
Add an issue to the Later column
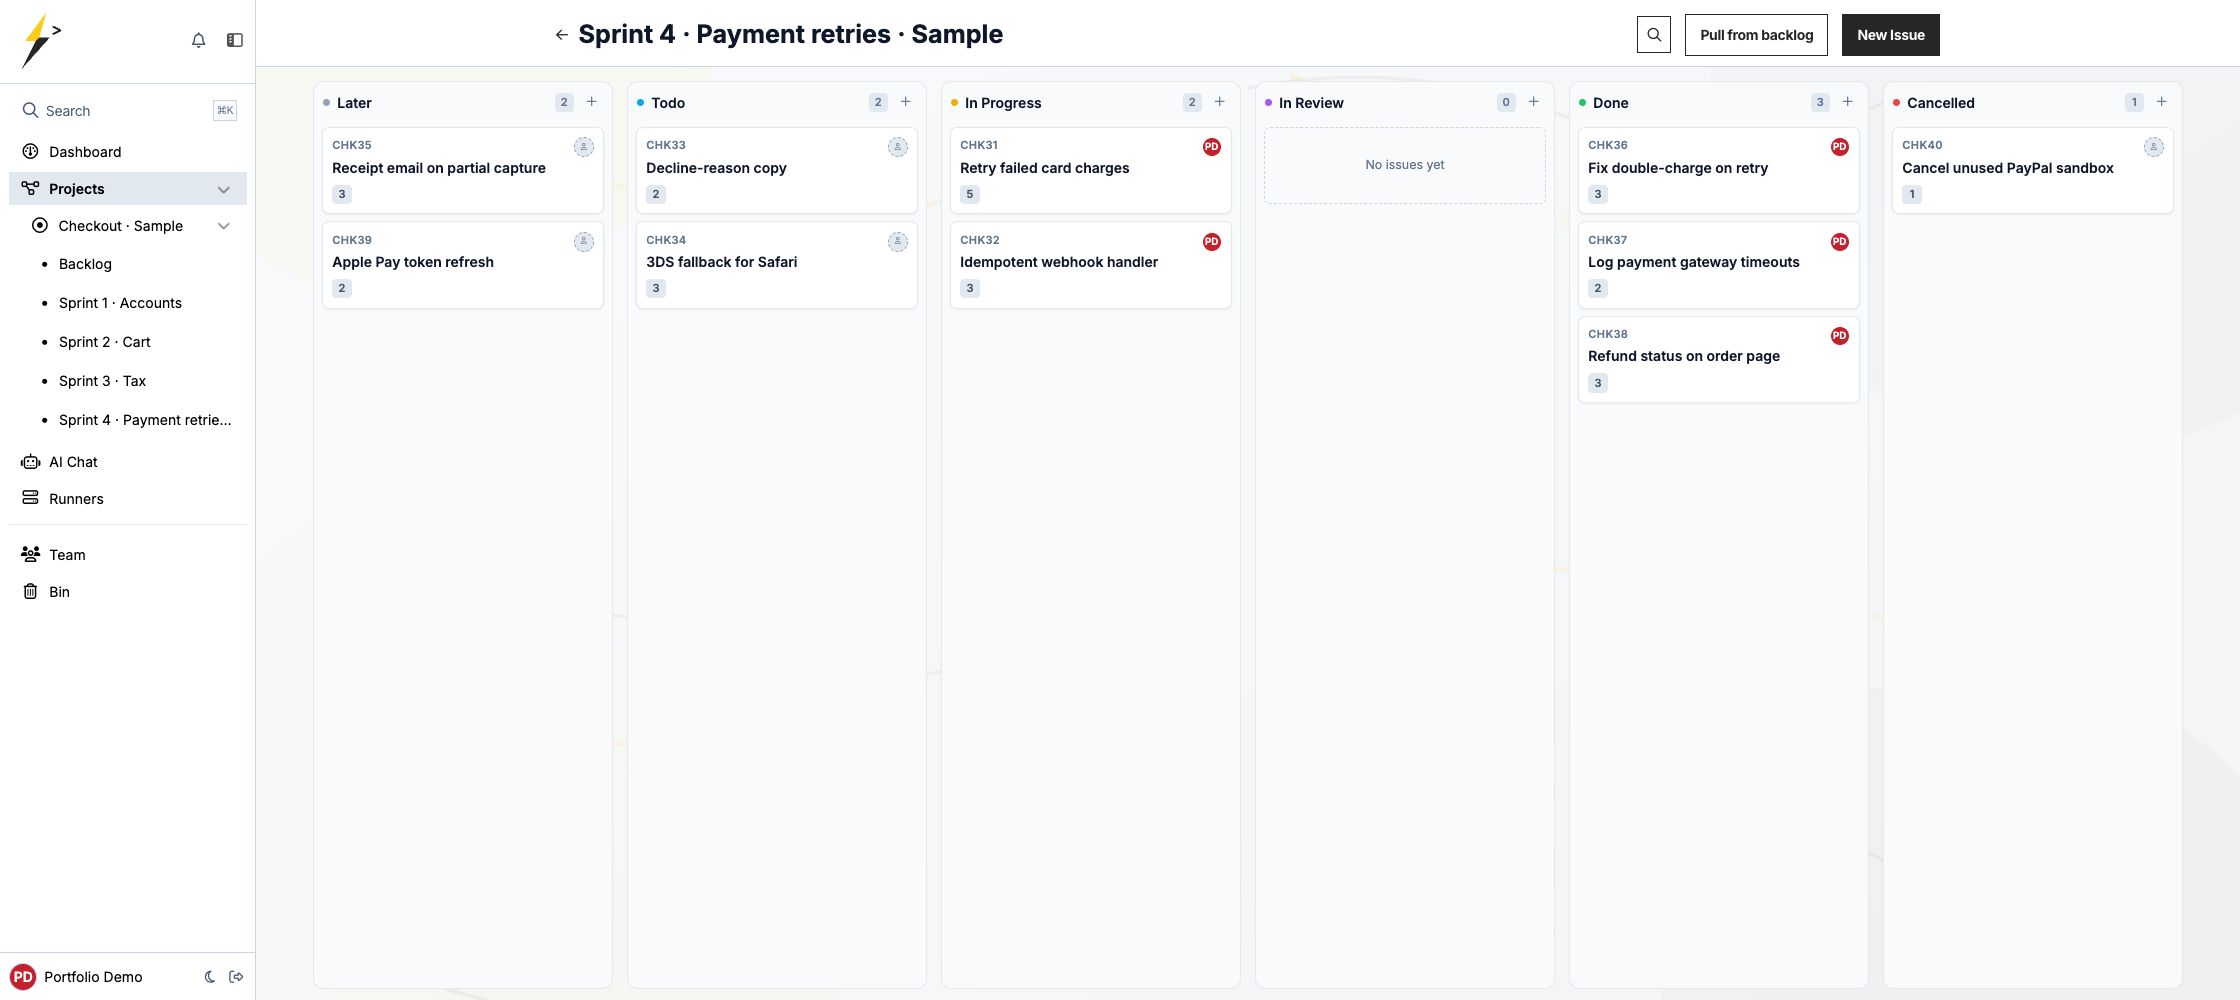(x=592, y=102)
